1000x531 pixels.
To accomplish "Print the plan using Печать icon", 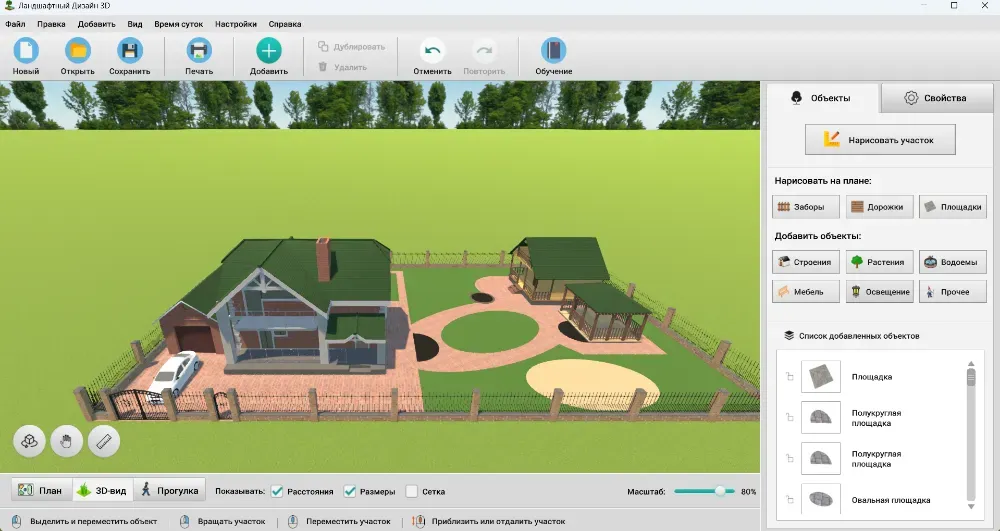I will 199,50.
